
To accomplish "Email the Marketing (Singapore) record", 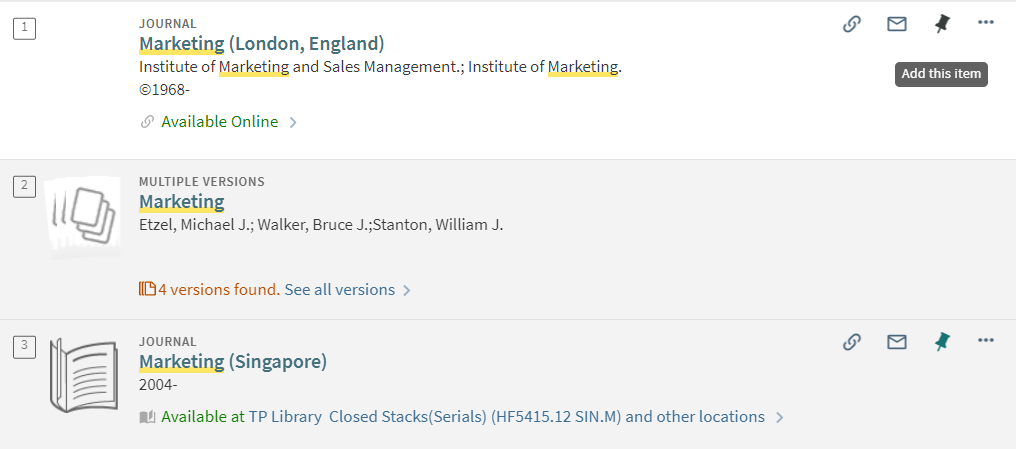I will click(x=897, y=341).
